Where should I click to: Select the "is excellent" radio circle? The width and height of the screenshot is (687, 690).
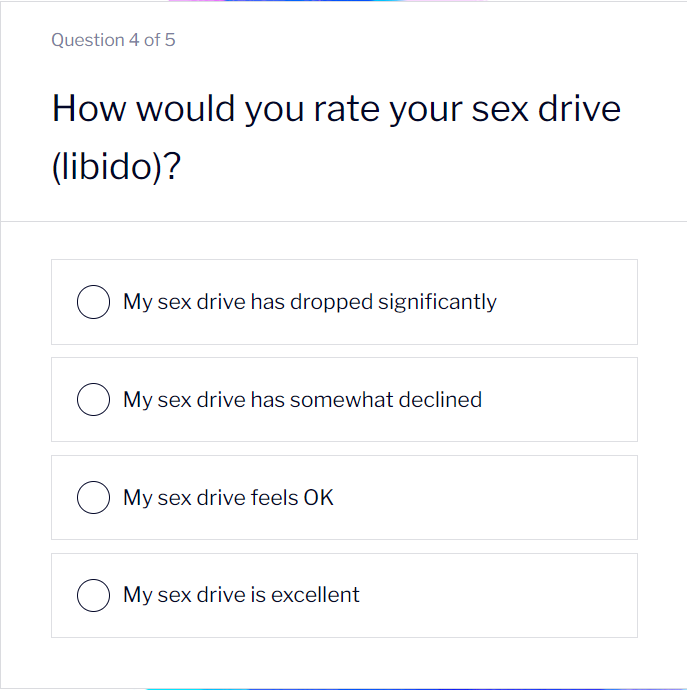point(93,595)
